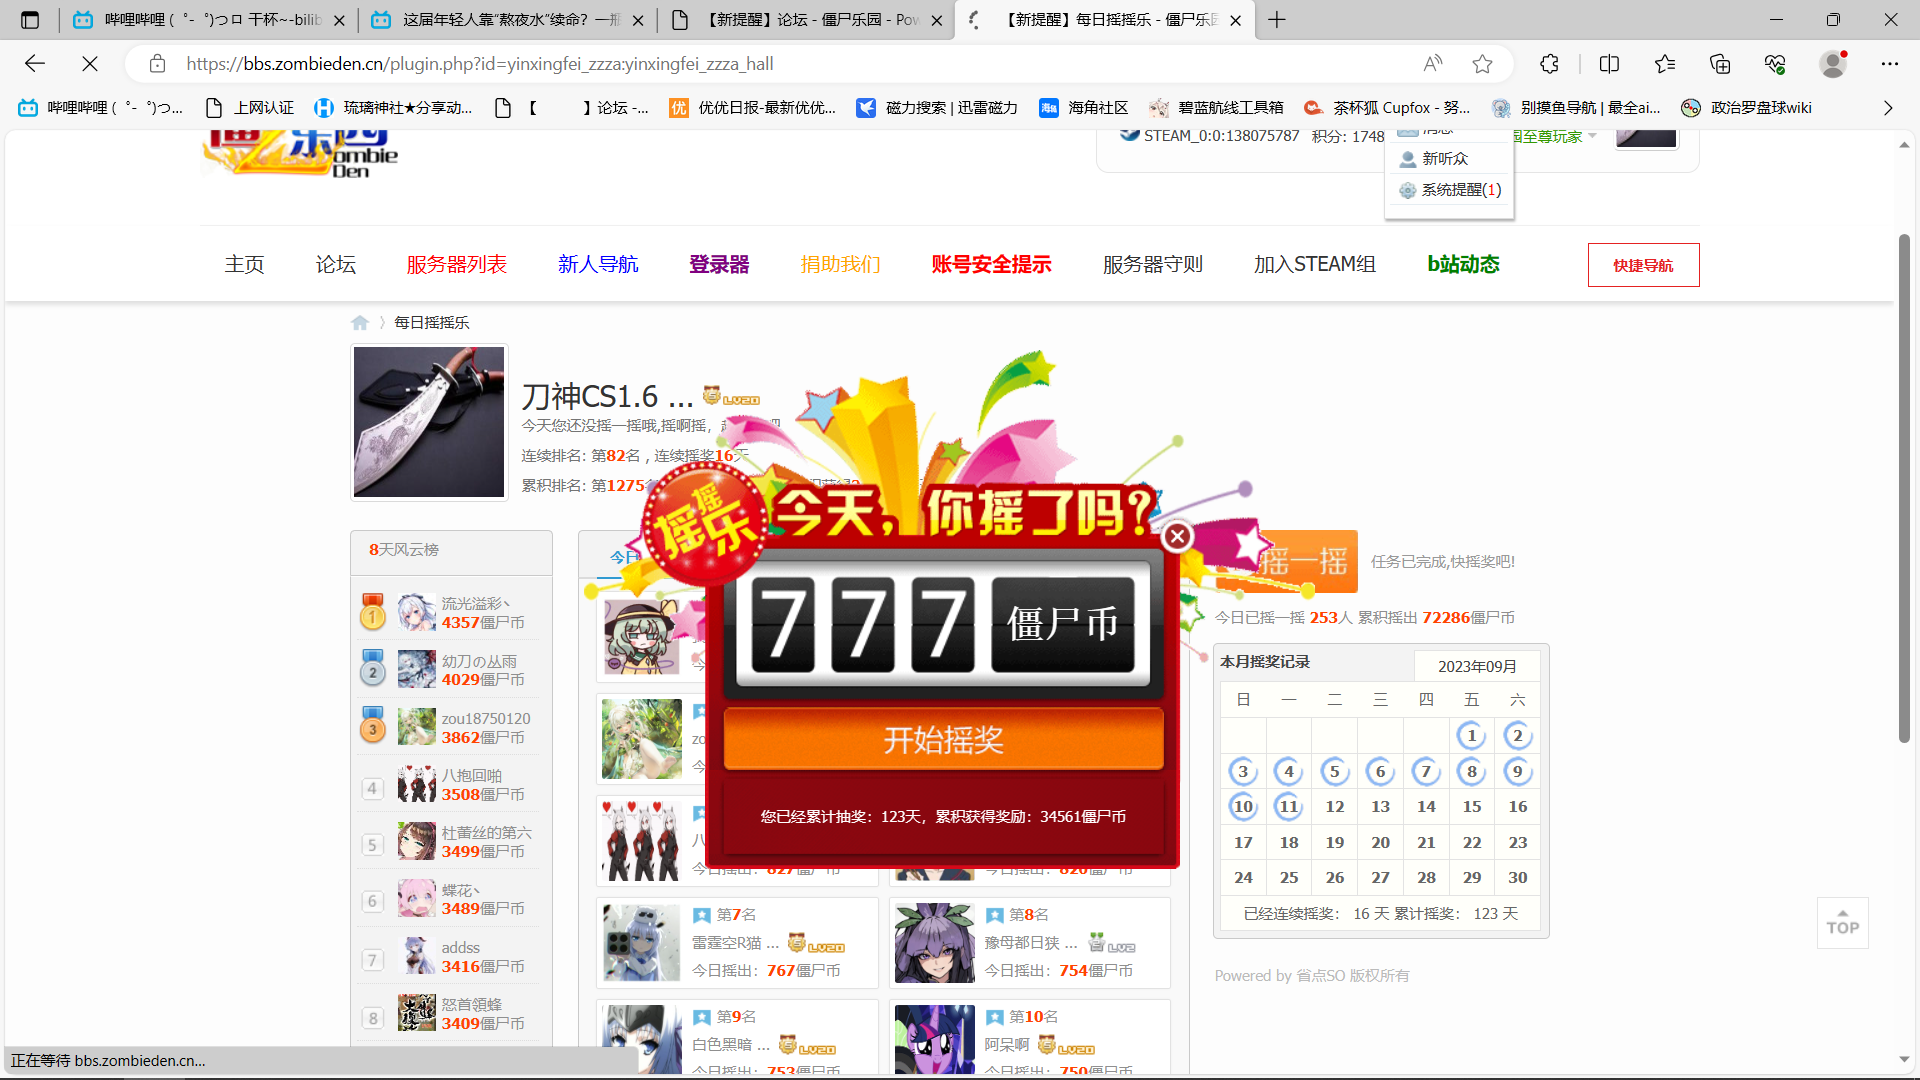Image resolution: width=1920 pixels, height=1080 pixels.
Task: Select calendar day 11
Action: pos(1288,806)
